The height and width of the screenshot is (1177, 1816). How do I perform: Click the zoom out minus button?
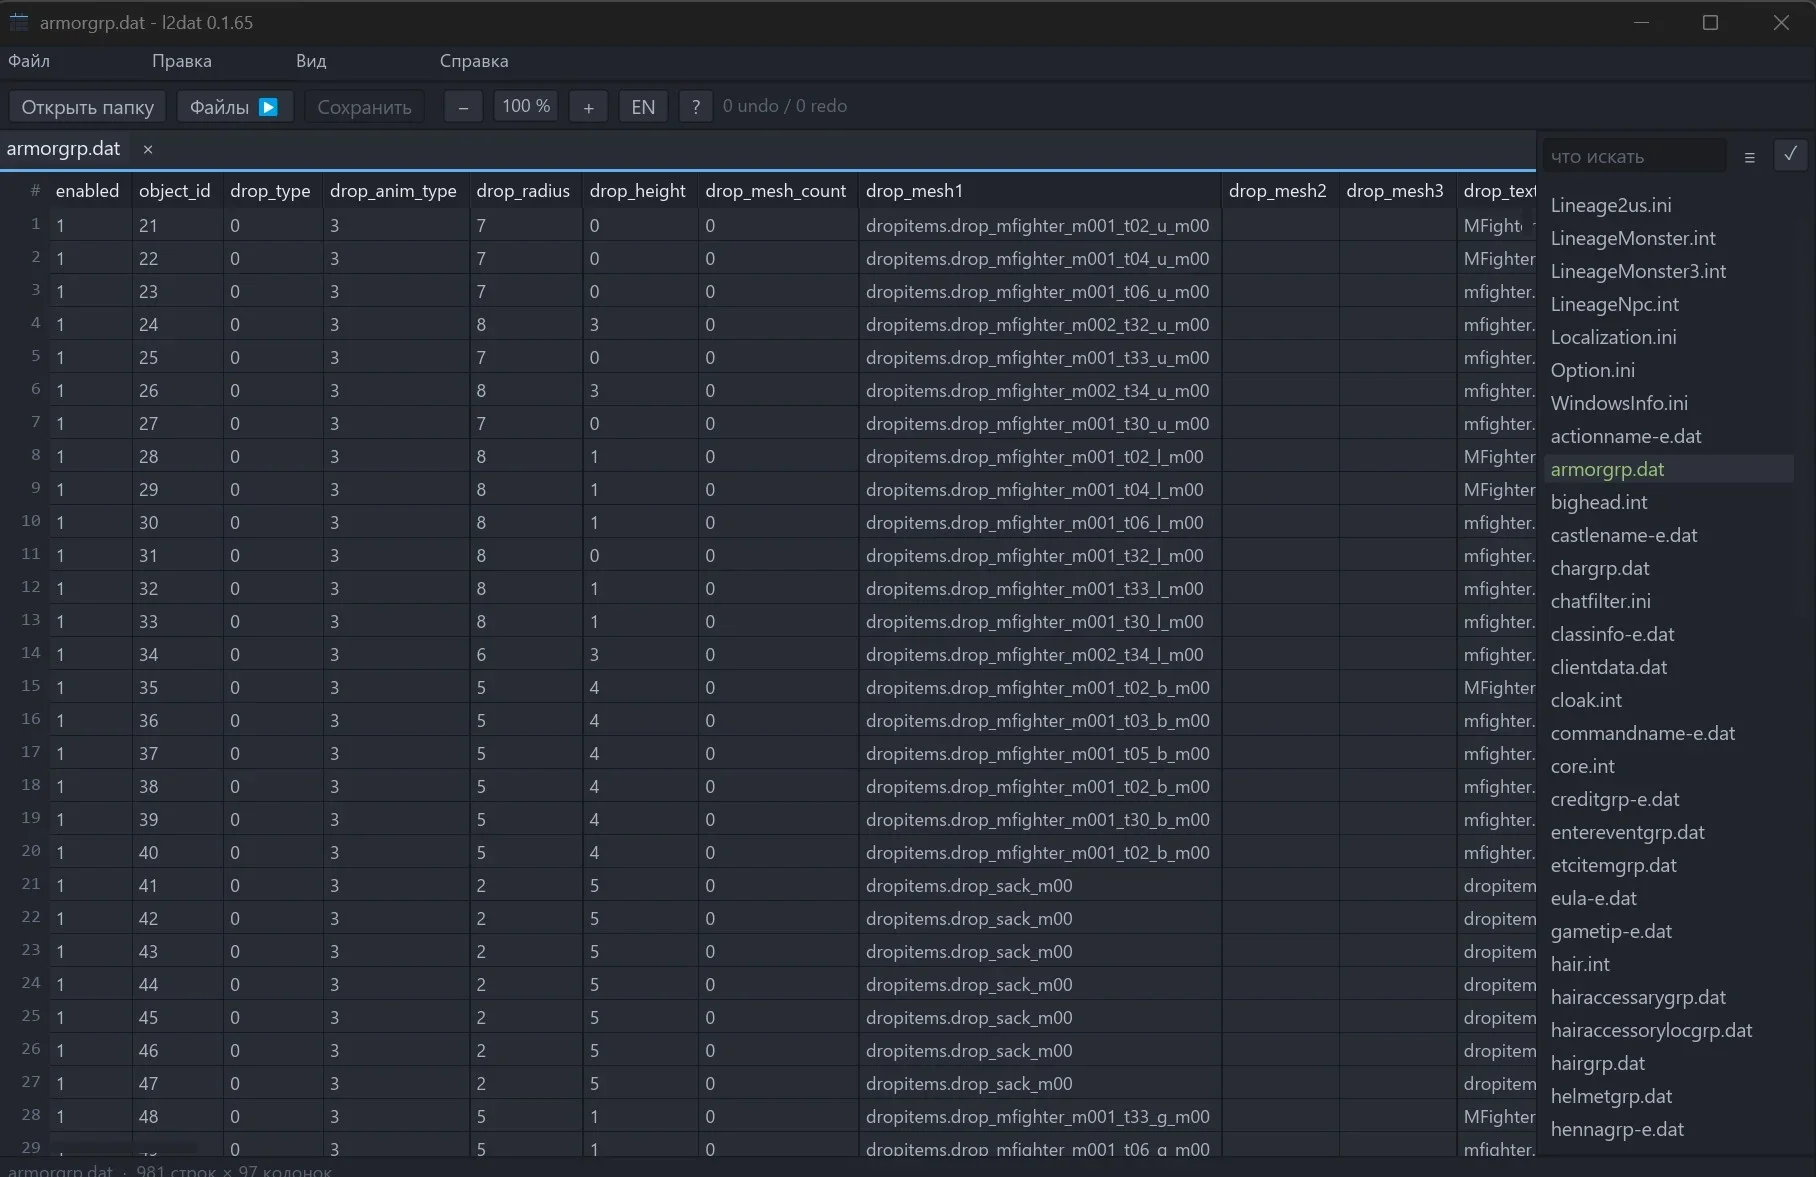tap(463, 107)
